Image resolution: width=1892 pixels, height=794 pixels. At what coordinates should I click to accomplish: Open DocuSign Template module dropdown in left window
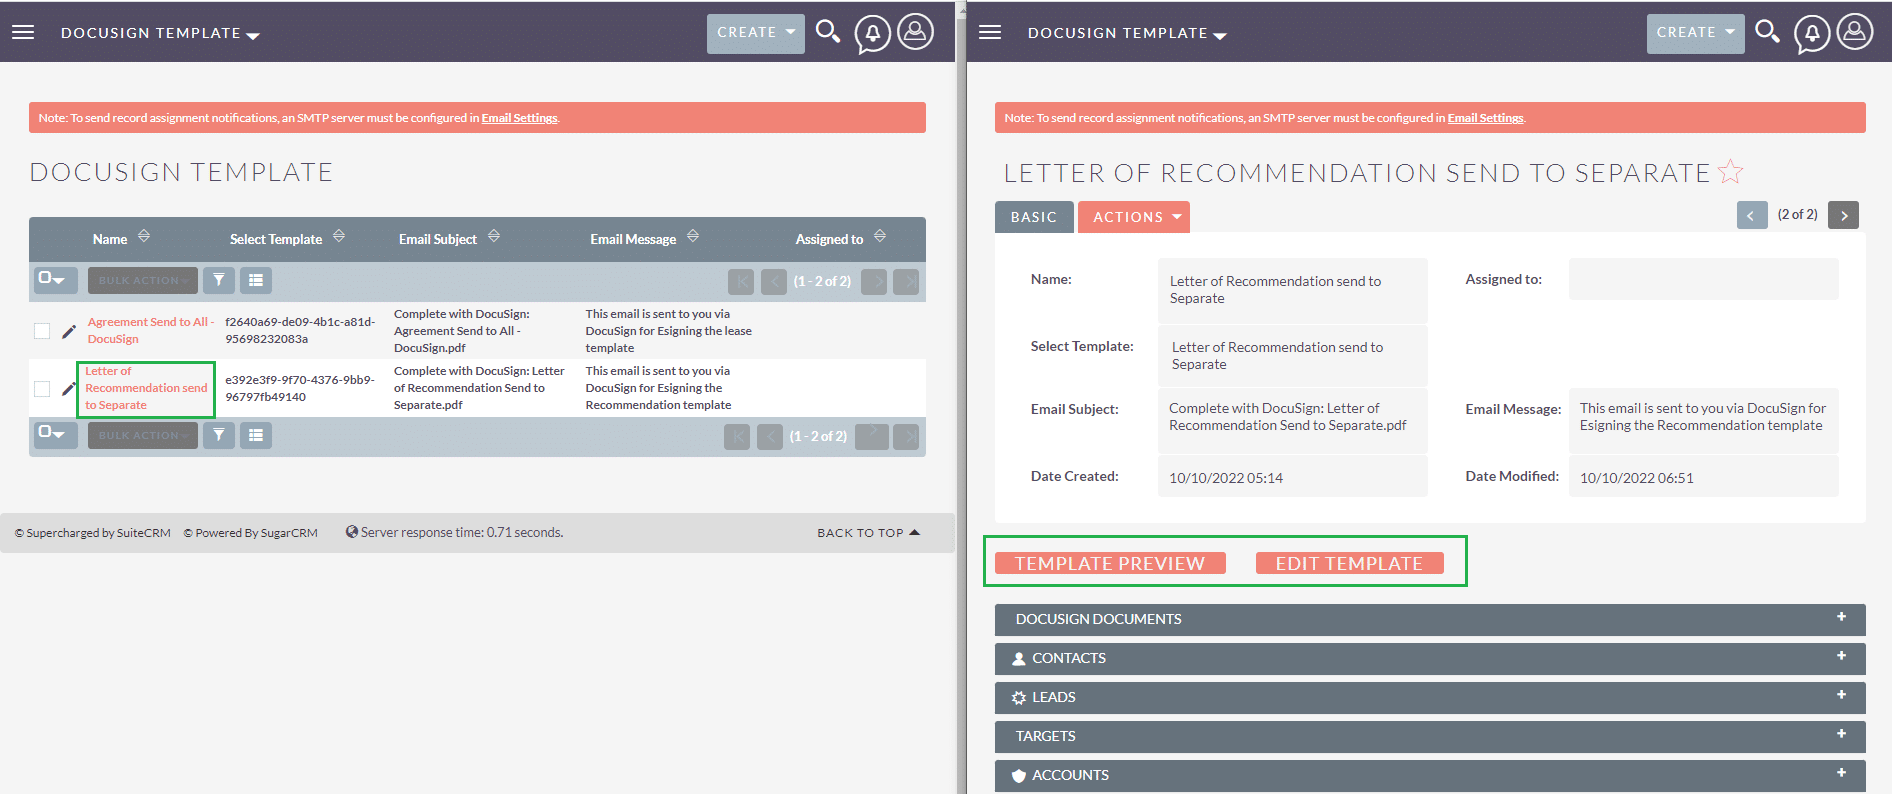click(x=160, y=33)
